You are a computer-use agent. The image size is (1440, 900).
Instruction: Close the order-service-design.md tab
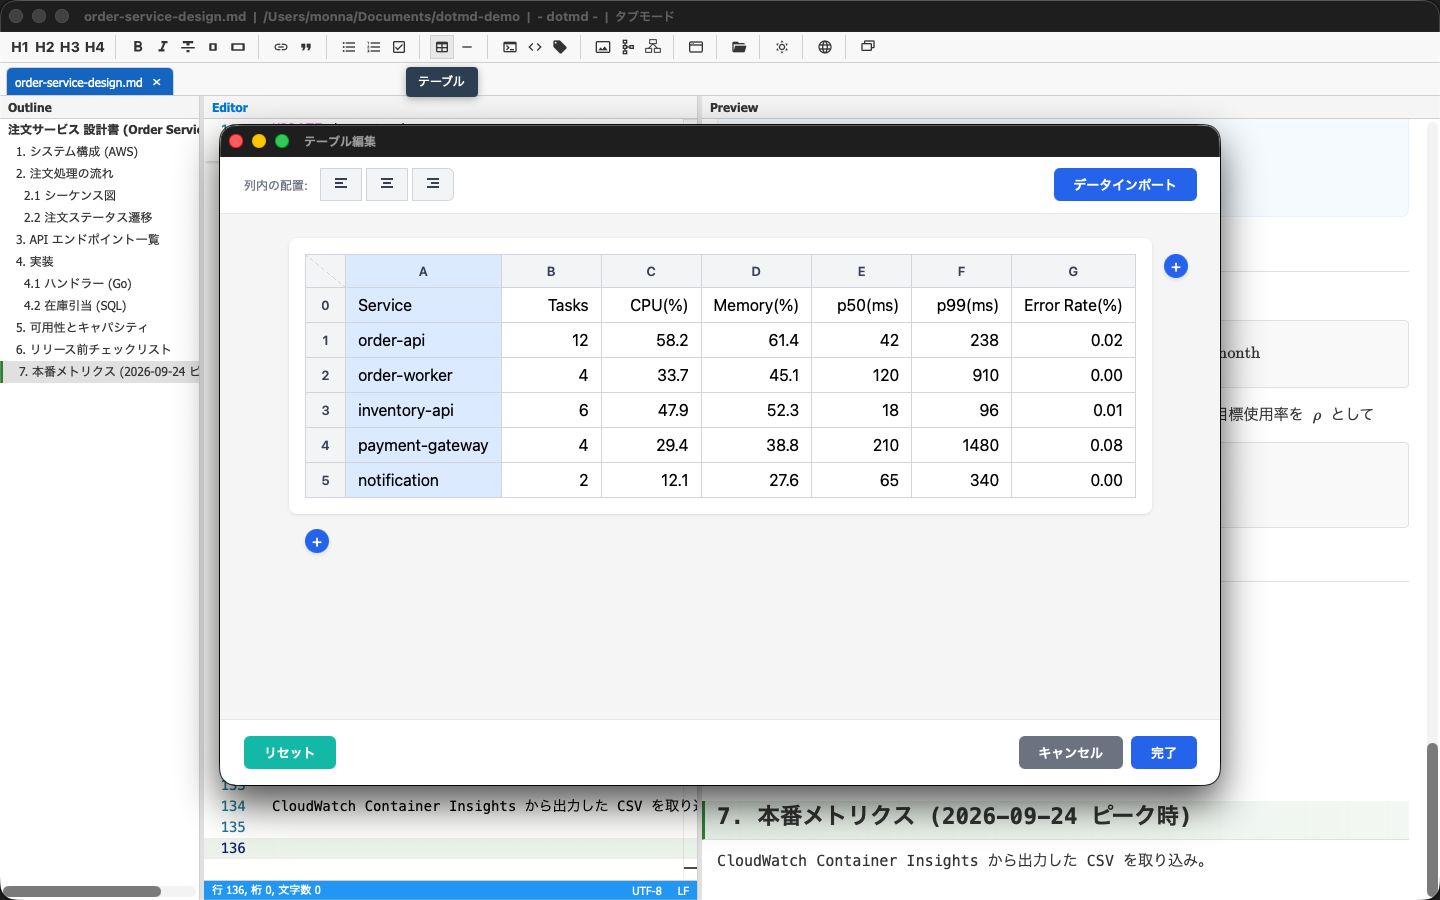[157, 82]
